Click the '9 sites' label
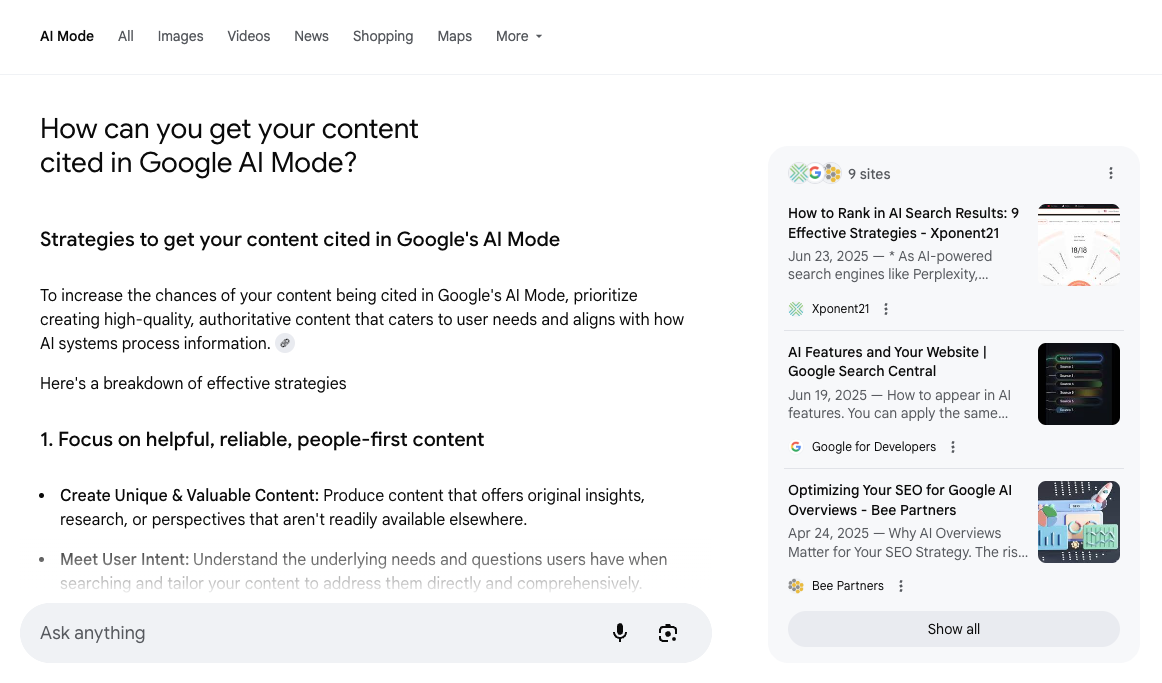The image size is (1162, 683). [869, 174]
